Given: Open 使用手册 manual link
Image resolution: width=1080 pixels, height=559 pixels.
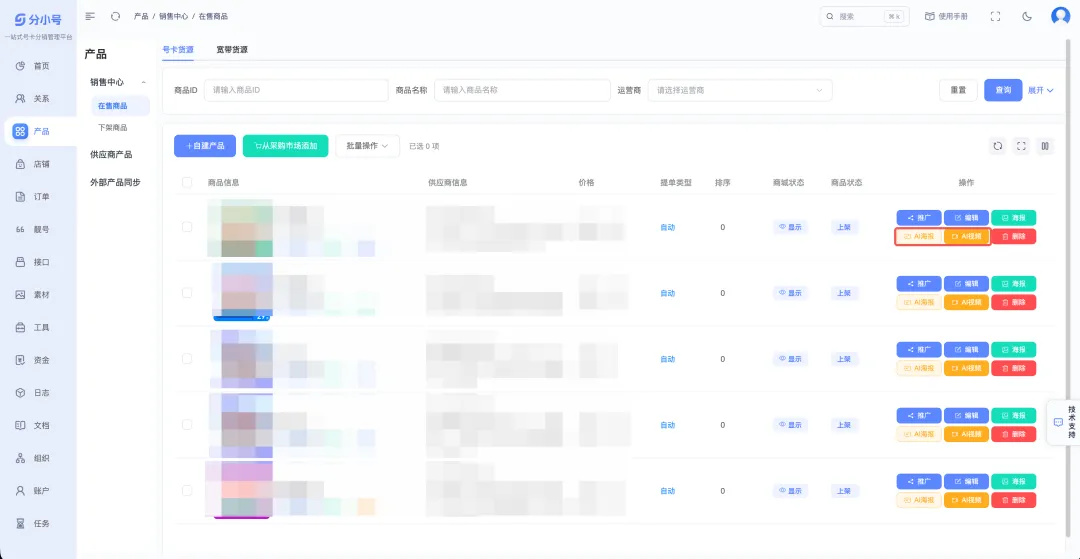Looking at the screenshot, I should click(946, 17).
